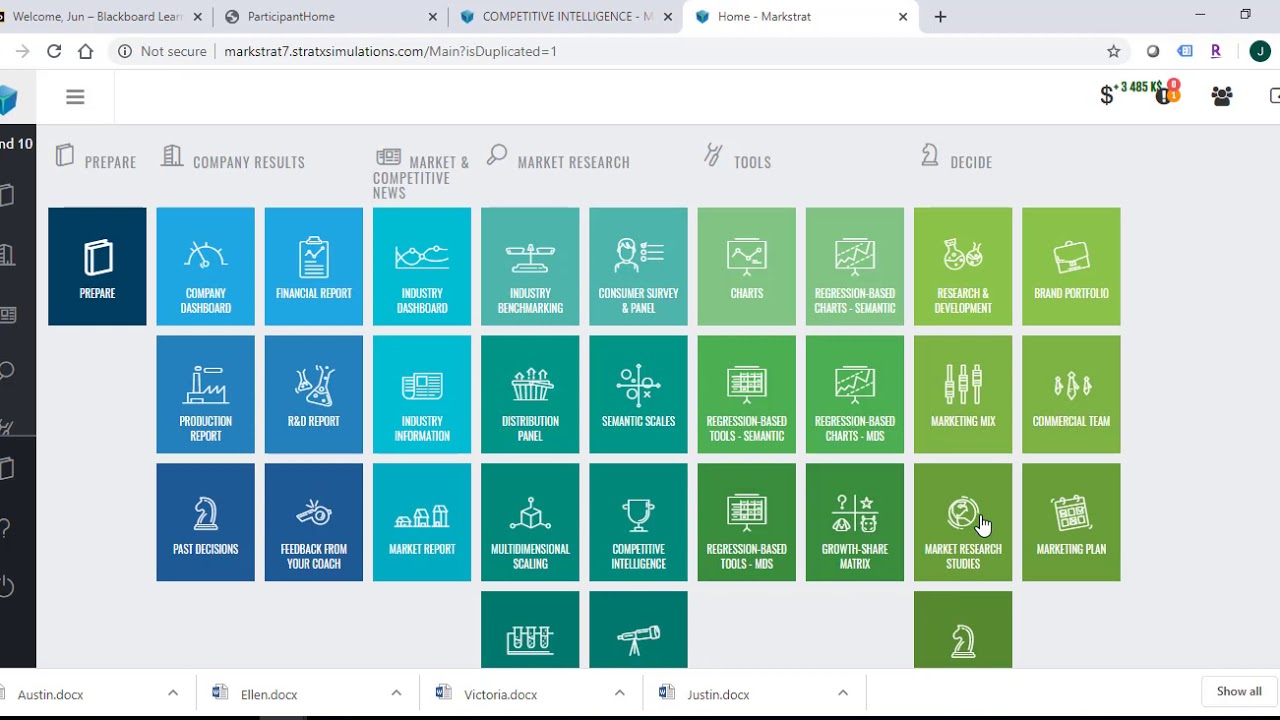This screenshot has width=1280, height=720.
Task: Open the Commercial Team tile
Action: tap(1071, 394)
